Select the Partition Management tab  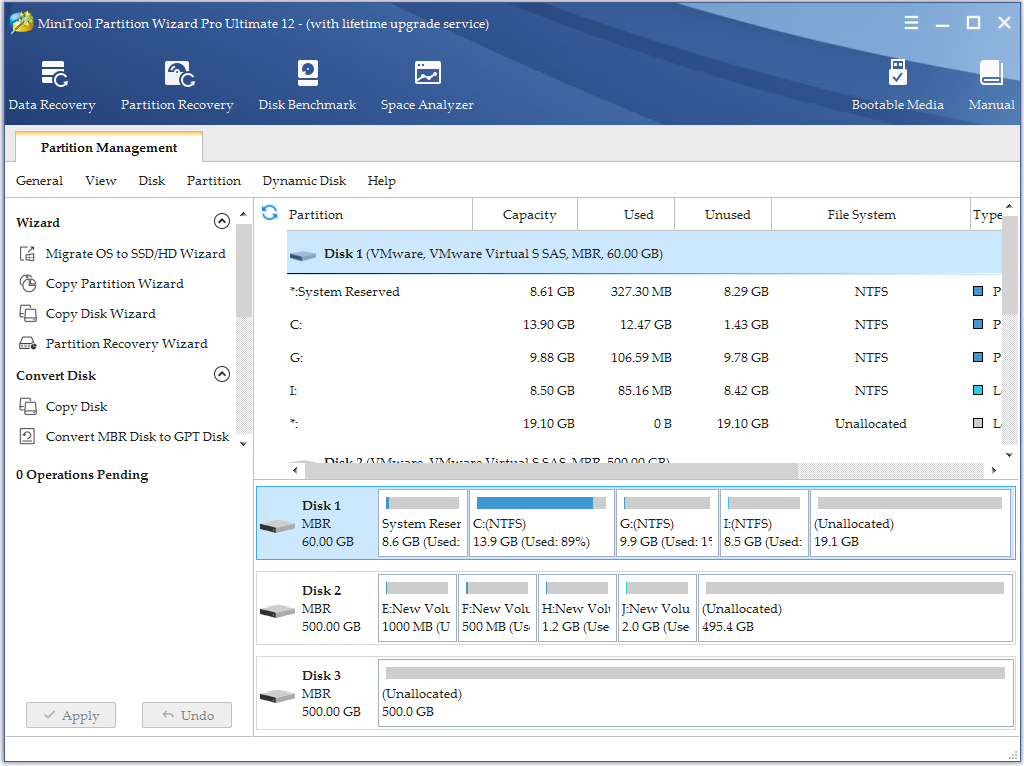click(108, 147)
